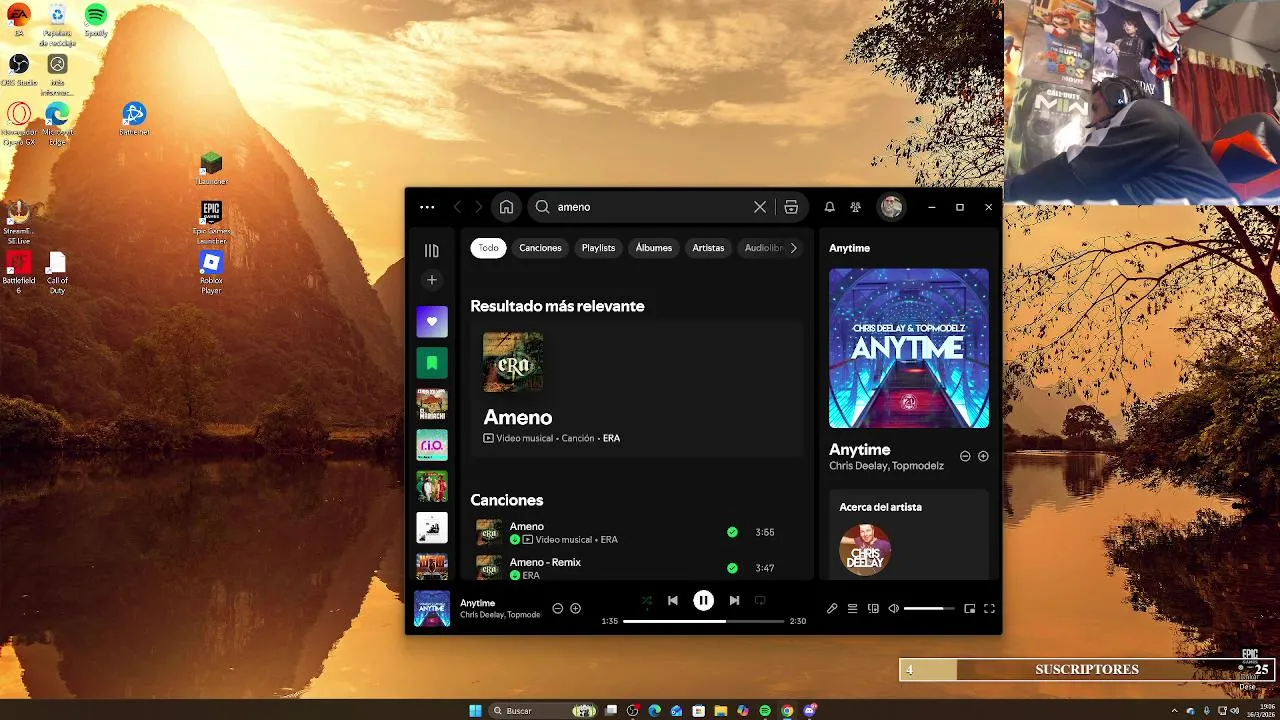
Task: Play the 'Ameno - Remix' song row
Action: click(x=637, y=568)
